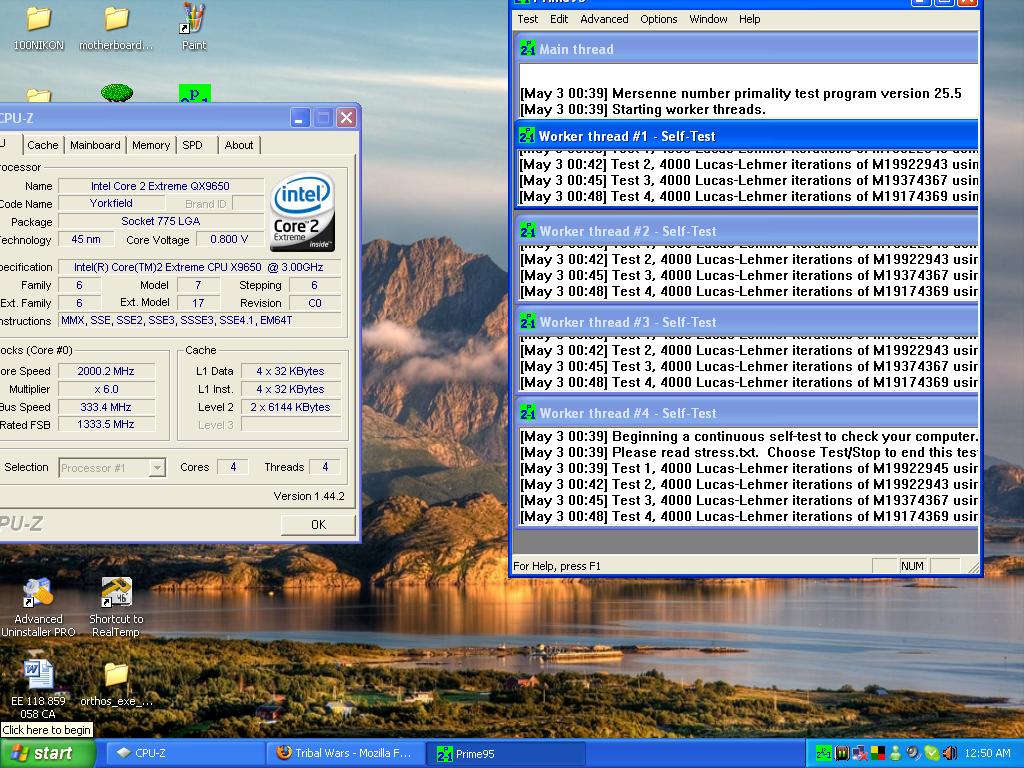1024x768 pixels.
Task: Click the volume speaker tray icon
Action: (949, 754)
